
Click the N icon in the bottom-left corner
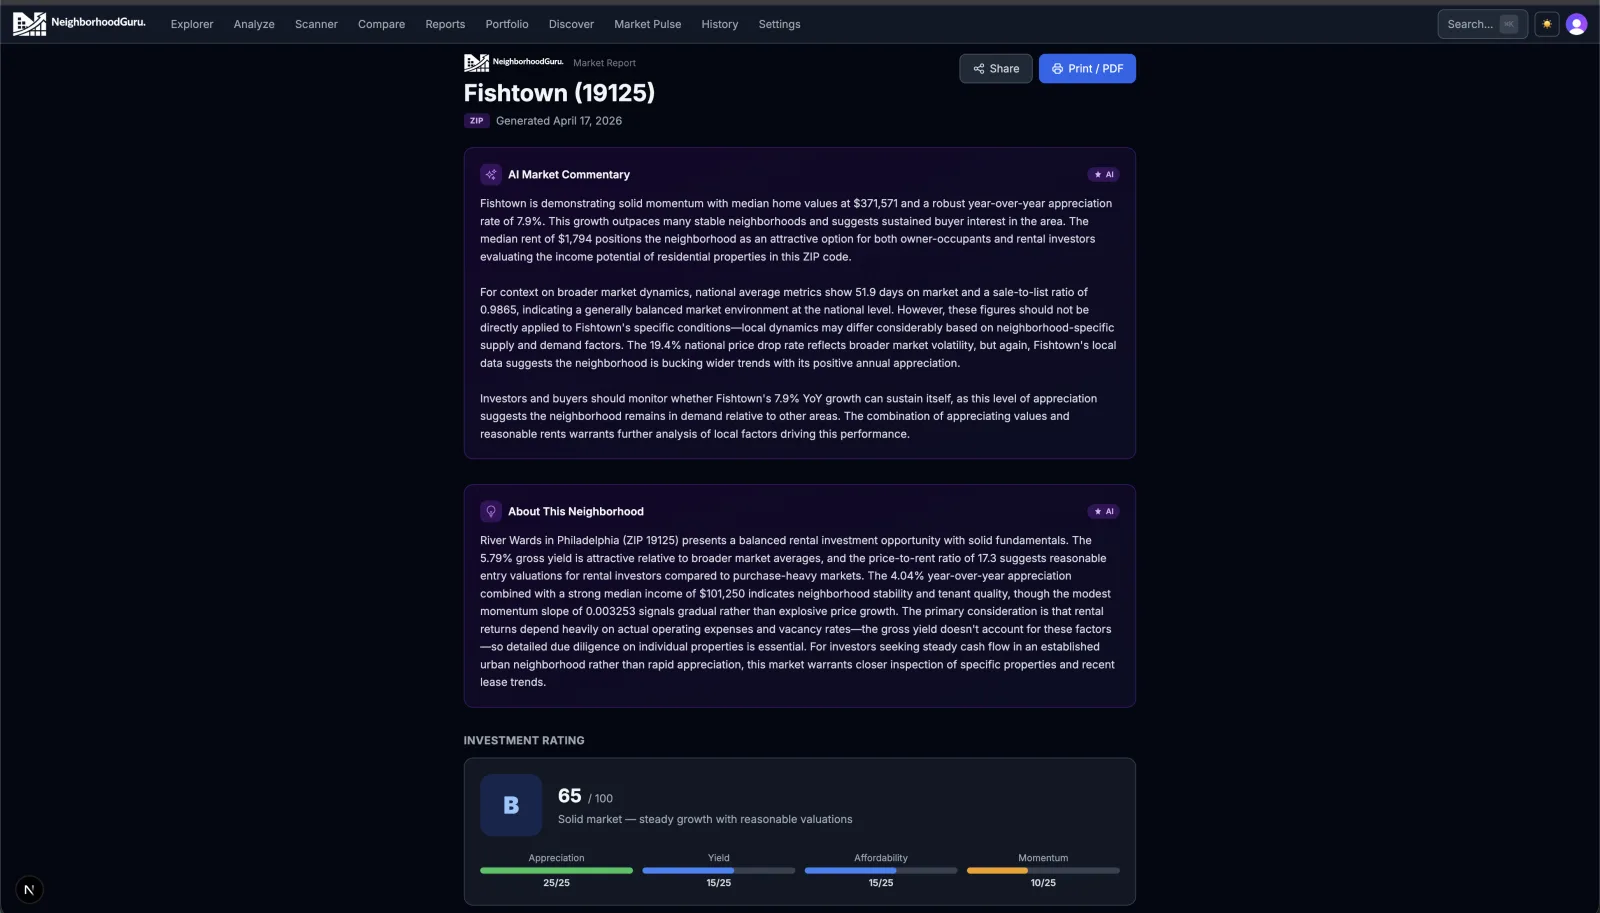tap(29, 888)
